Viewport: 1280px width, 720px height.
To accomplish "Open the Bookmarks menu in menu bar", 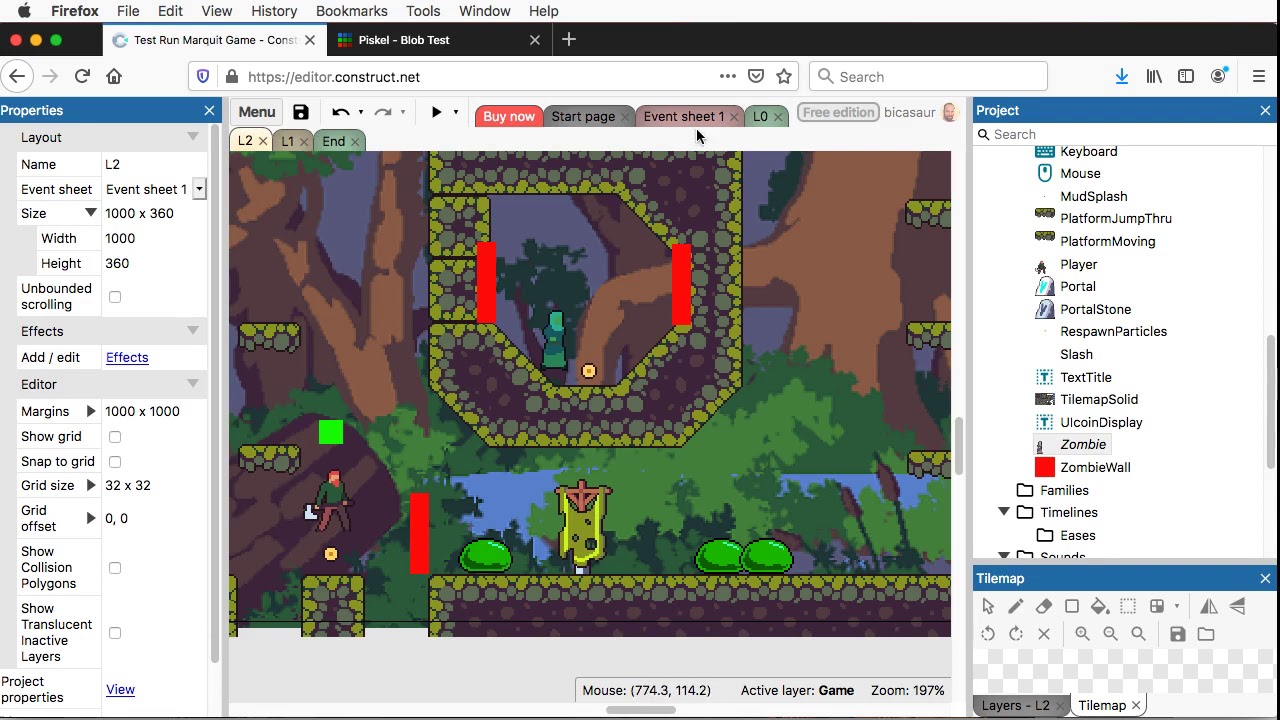I will 352,11.
